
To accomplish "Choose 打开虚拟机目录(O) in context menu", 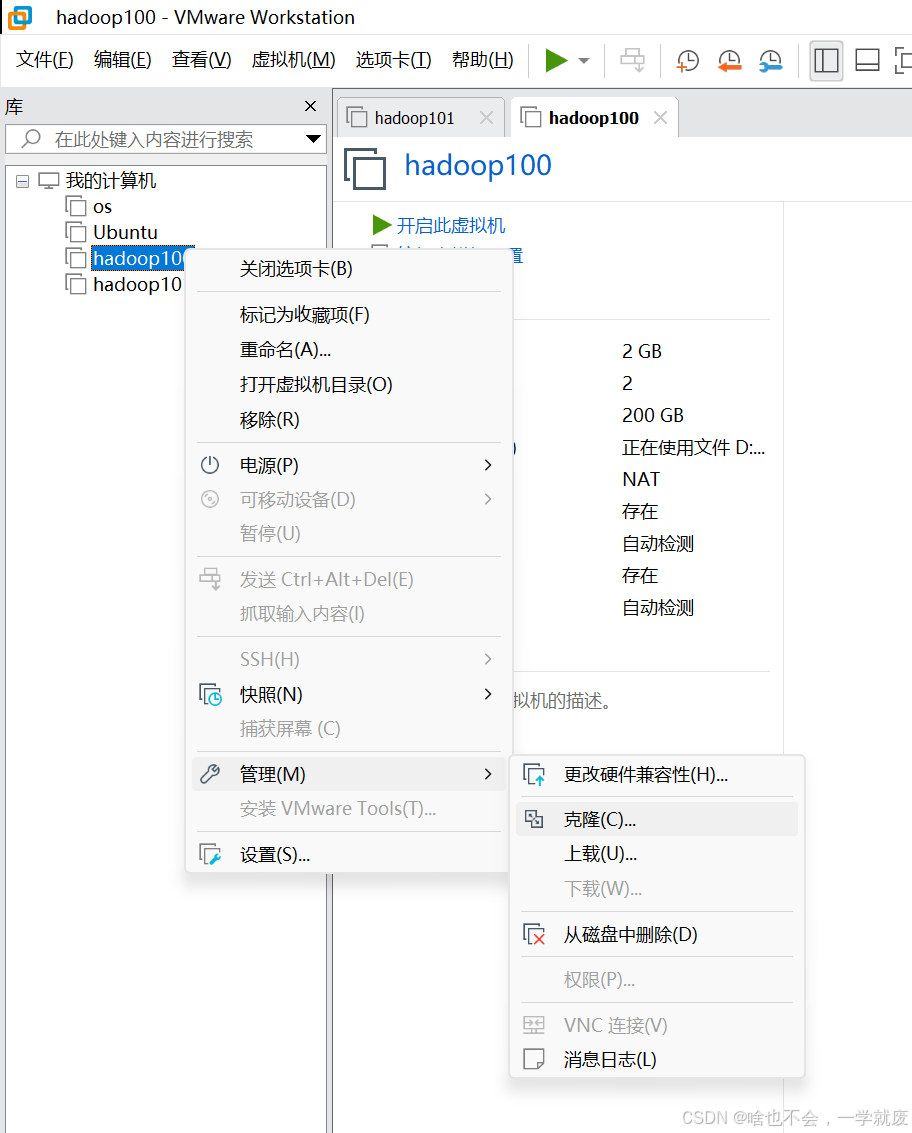I will click(348, 384).
